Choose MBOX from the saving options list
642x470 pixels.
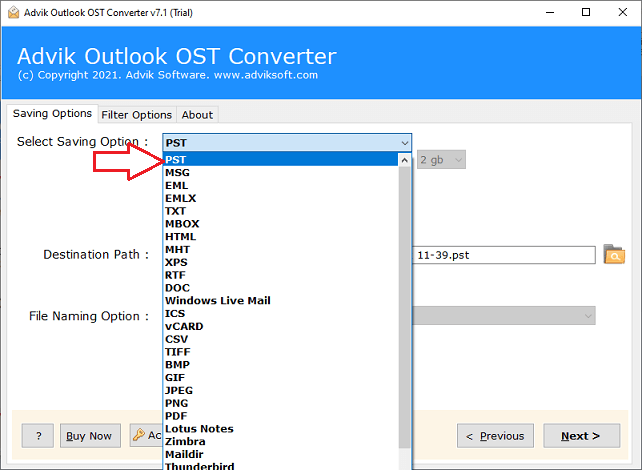coord(182,224)
